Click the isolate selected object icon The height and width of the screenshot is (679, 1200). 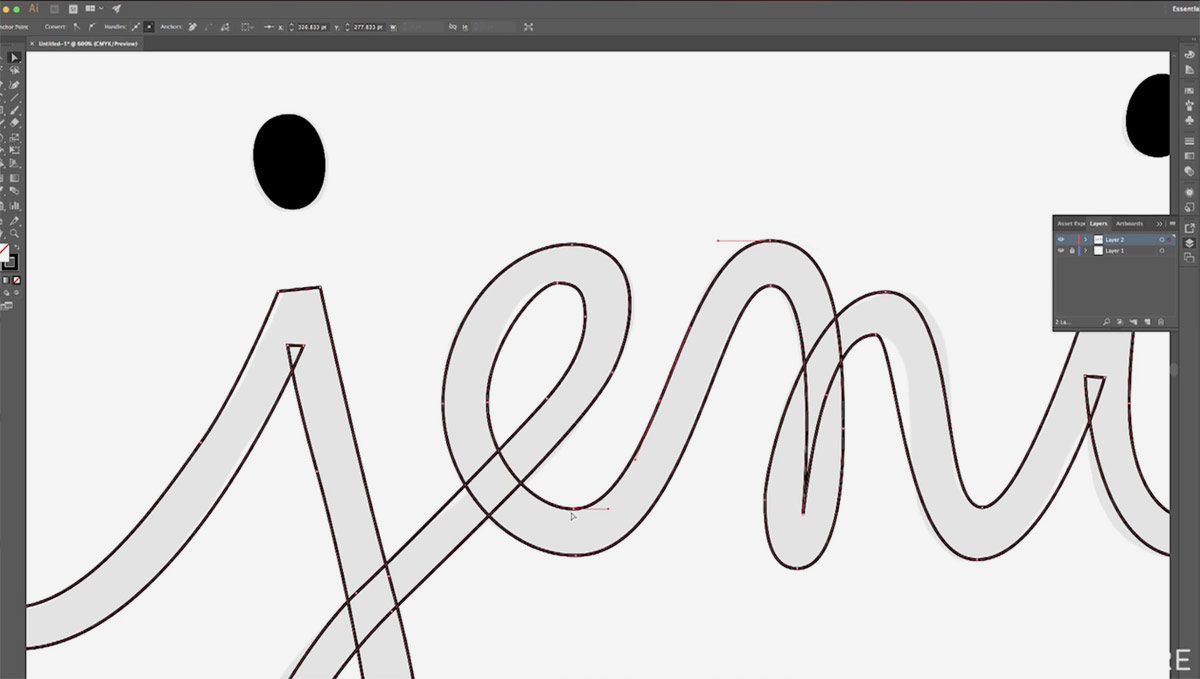click(x=528, y=27)
